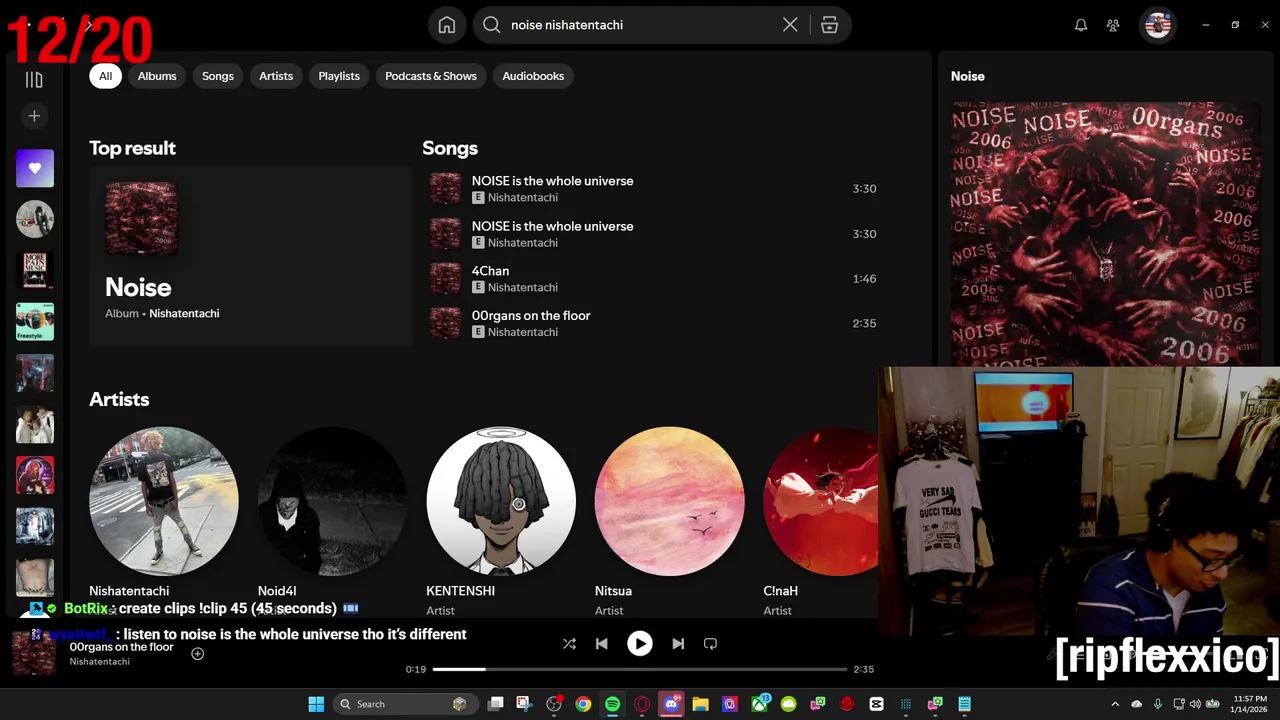Select the Artists filter chip
The width and height of the screenshot is (1280, 720).
pos(276,76)
